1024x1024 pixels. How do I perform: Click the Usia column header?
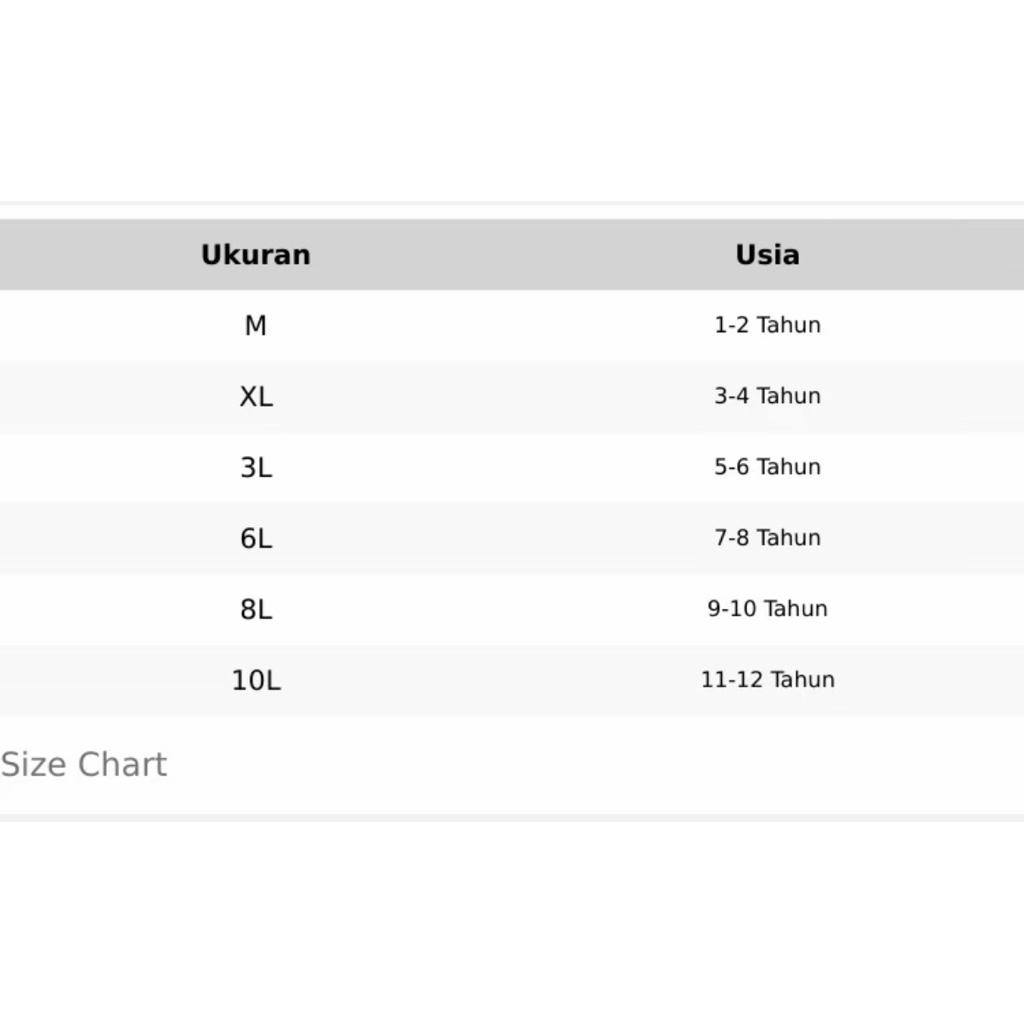click(x=767, y=255)
